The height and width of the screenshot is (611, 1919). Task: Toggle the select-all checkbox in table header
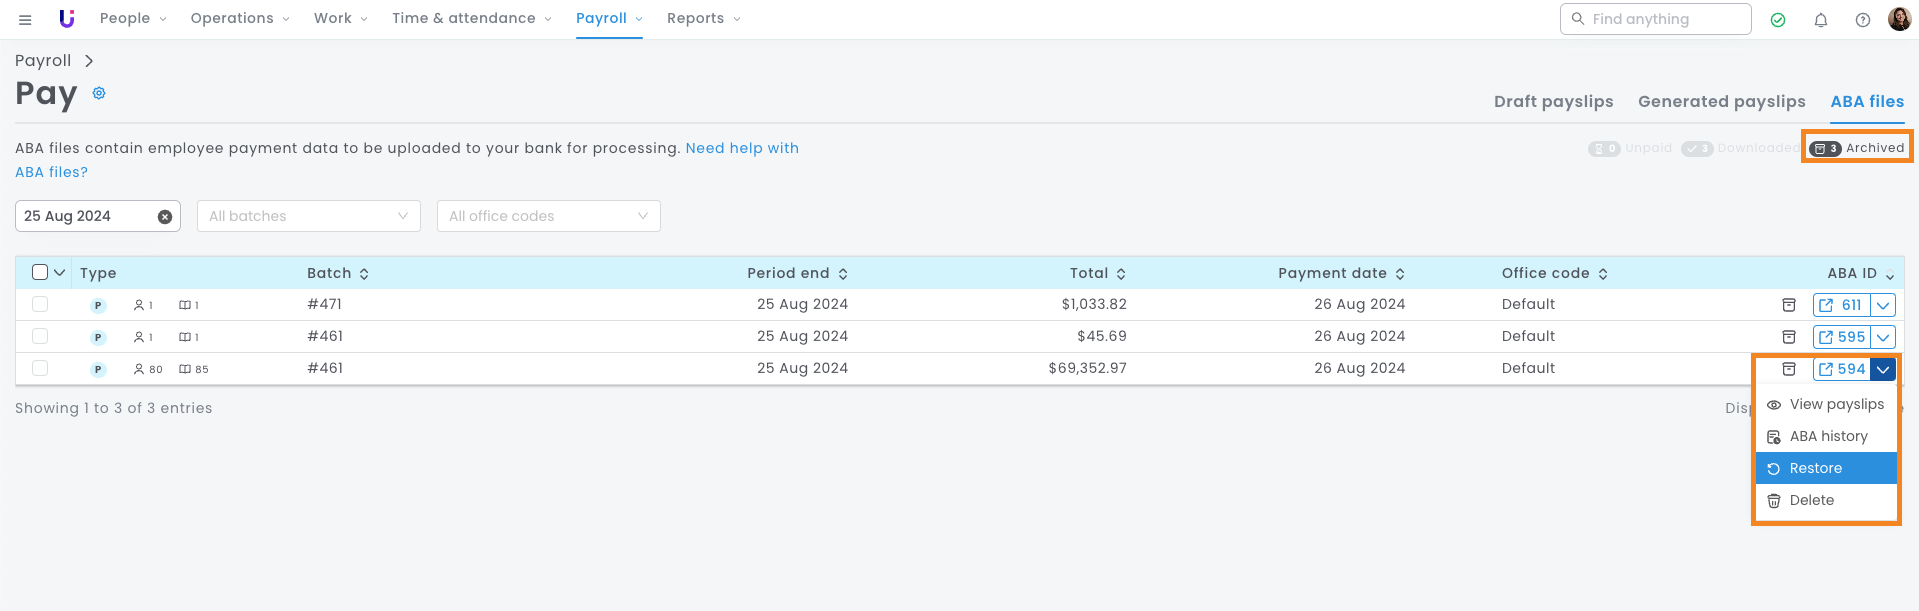[x=40, y=272]
